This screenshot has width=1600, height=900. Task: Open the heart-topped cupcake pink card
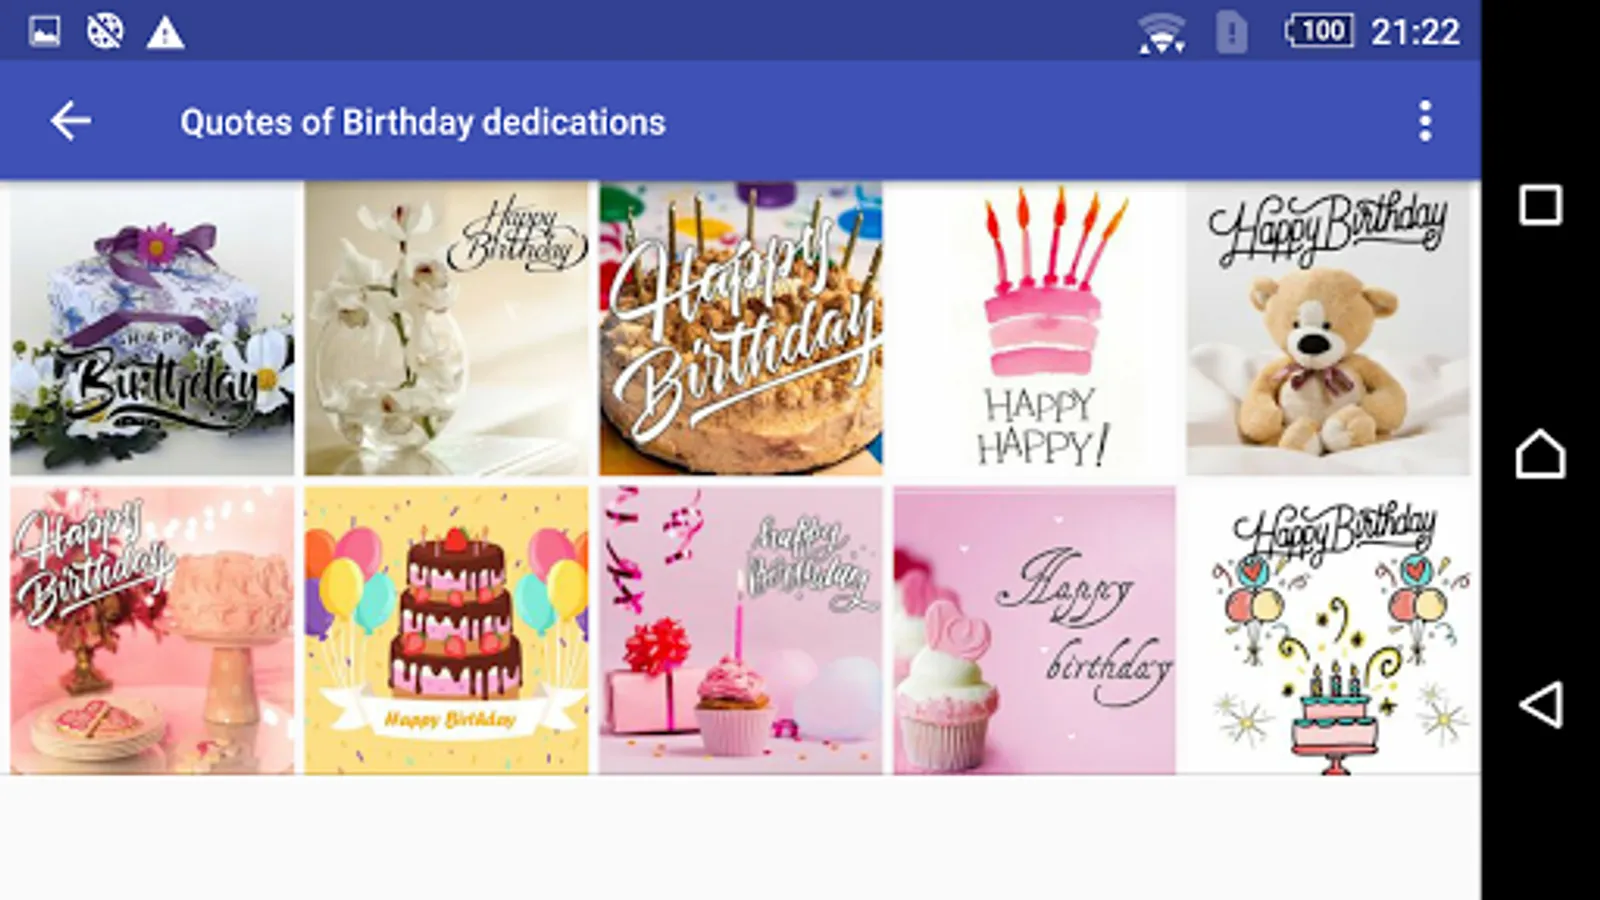click(x=1035, y=630)
